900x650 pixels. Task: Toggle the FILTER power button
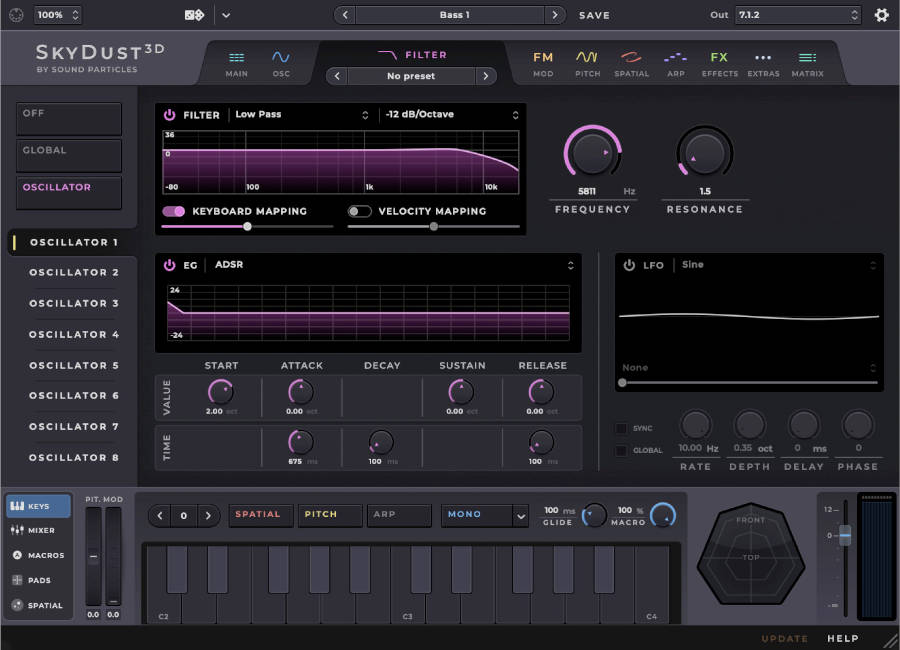(x=169, y=114)
